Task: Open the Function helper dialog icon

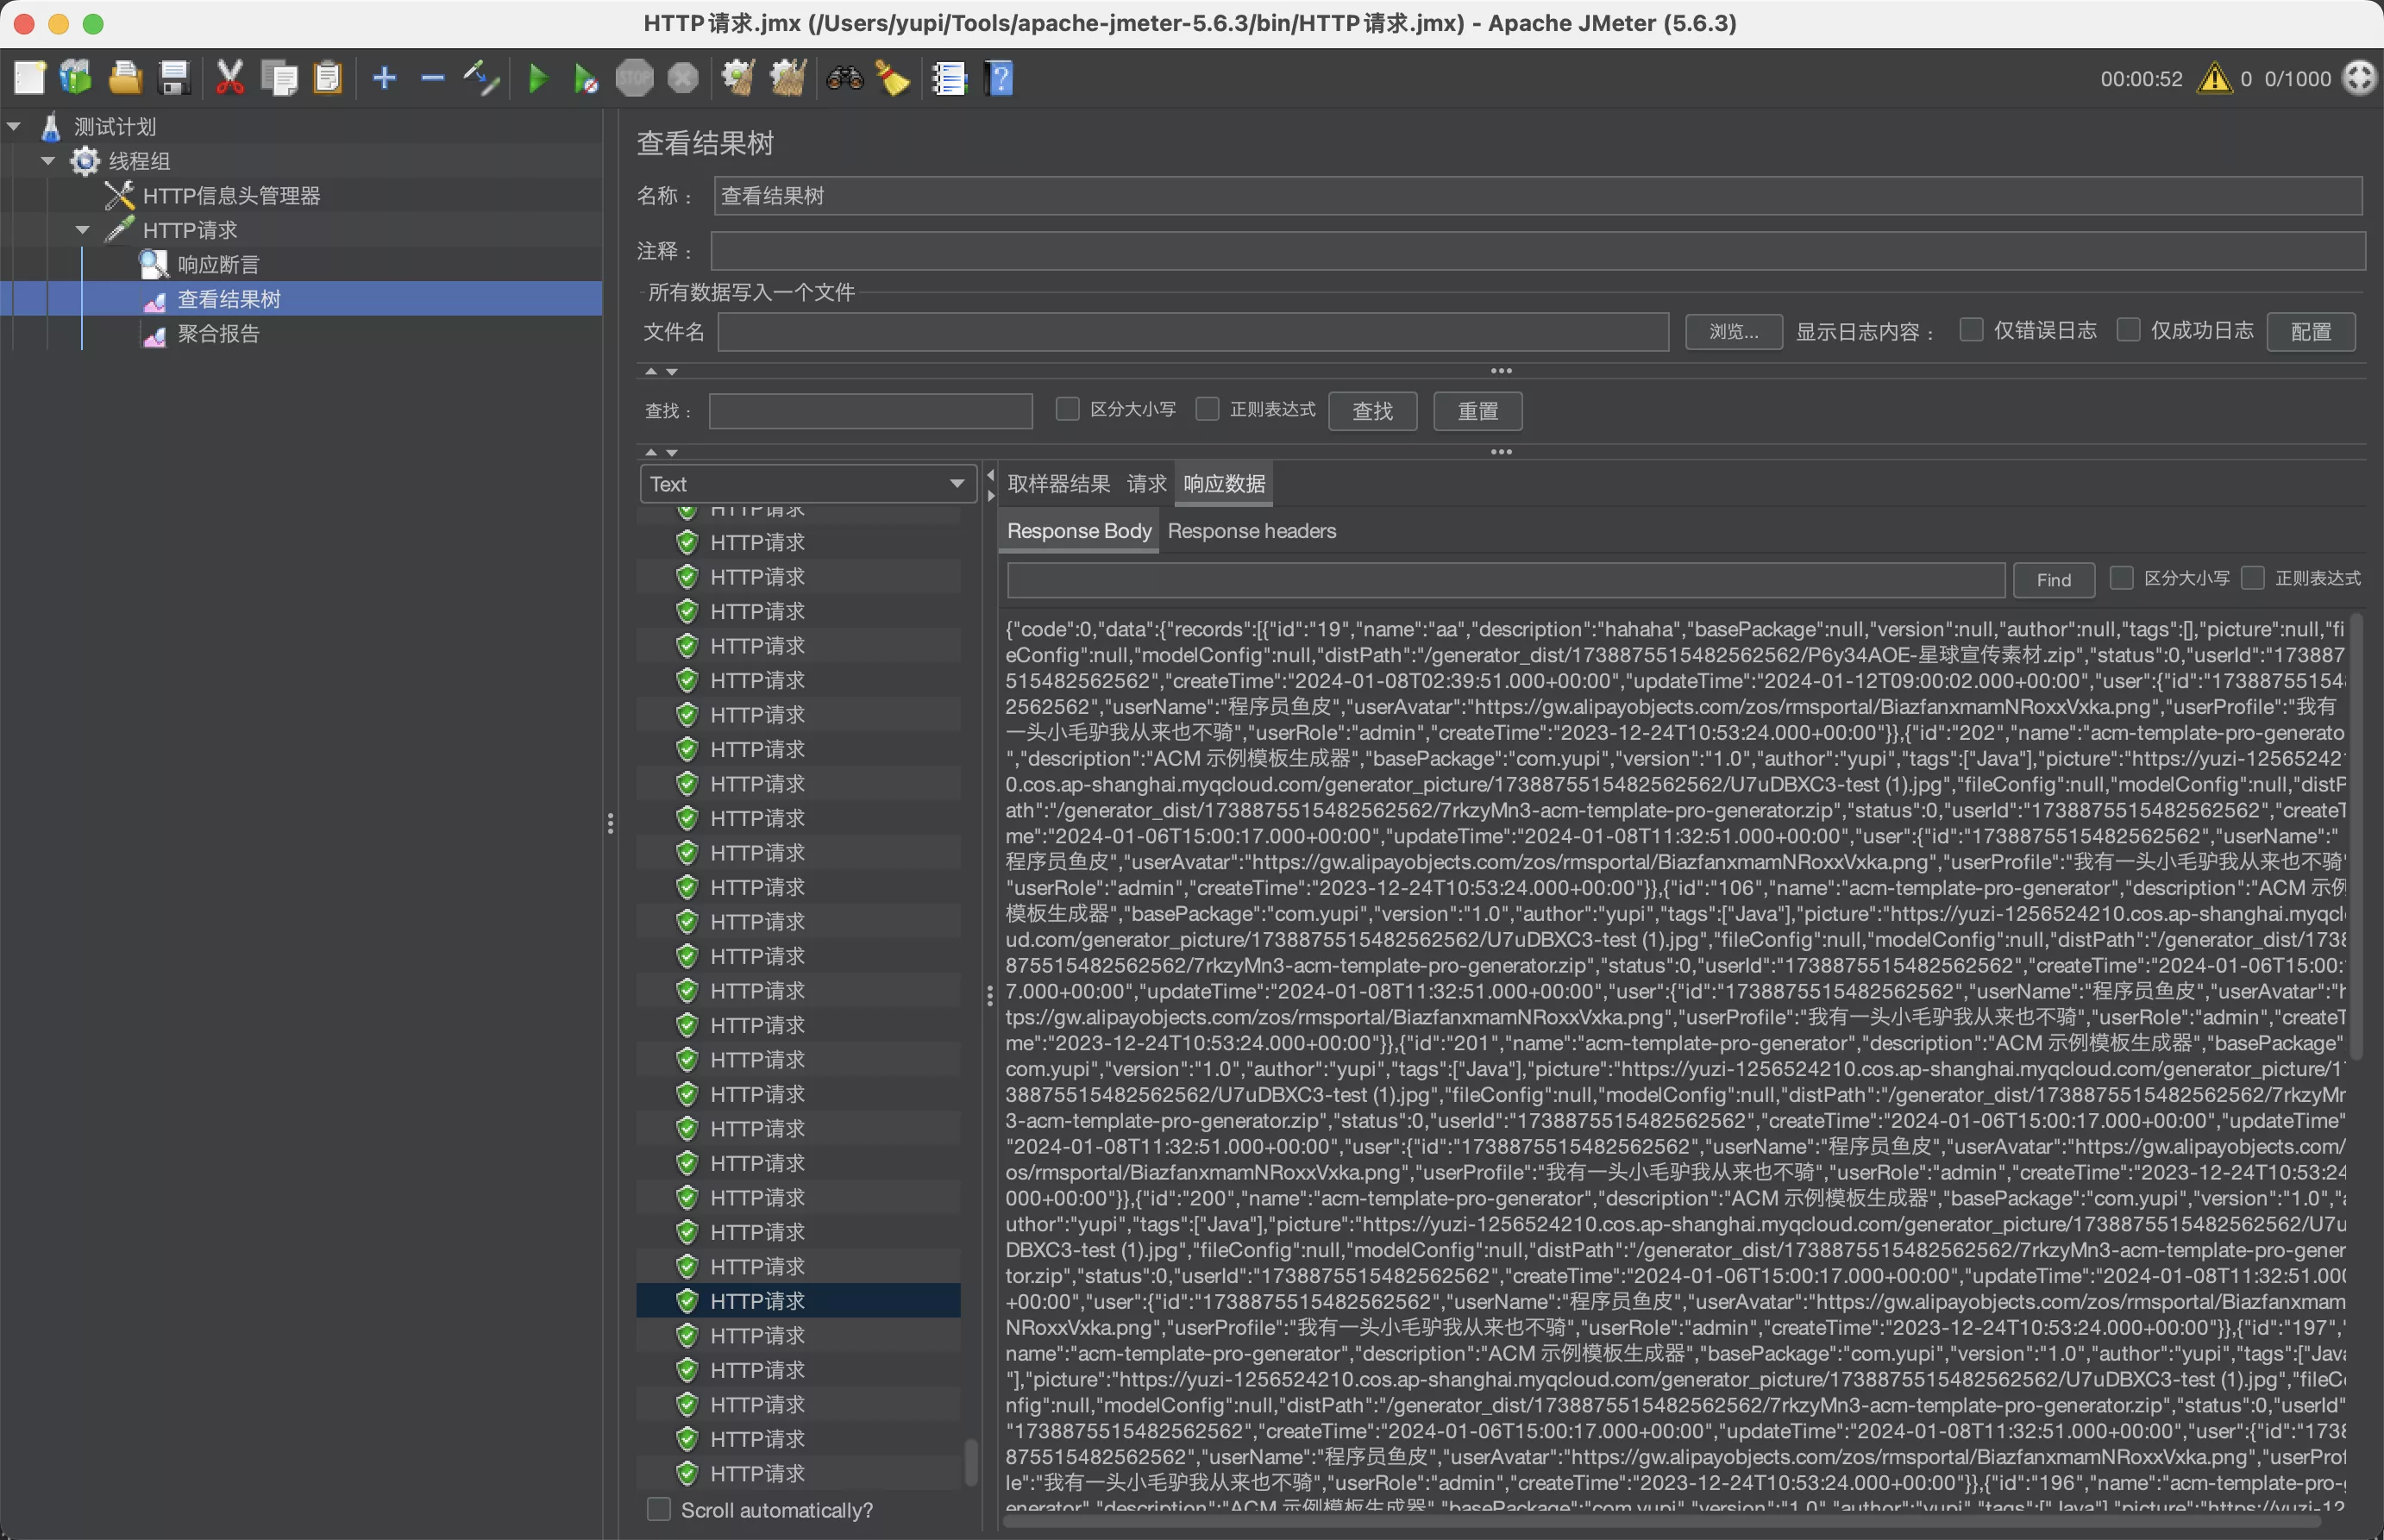Action: tap(949, 77)
